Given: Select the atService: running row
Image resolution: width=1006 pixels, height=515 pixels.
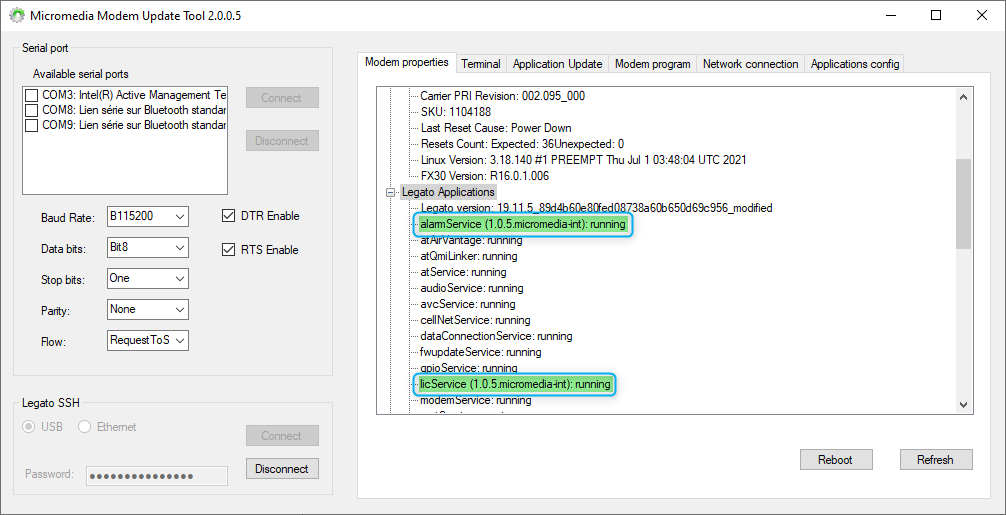Looking at the screenshot, I should (463, 272).
